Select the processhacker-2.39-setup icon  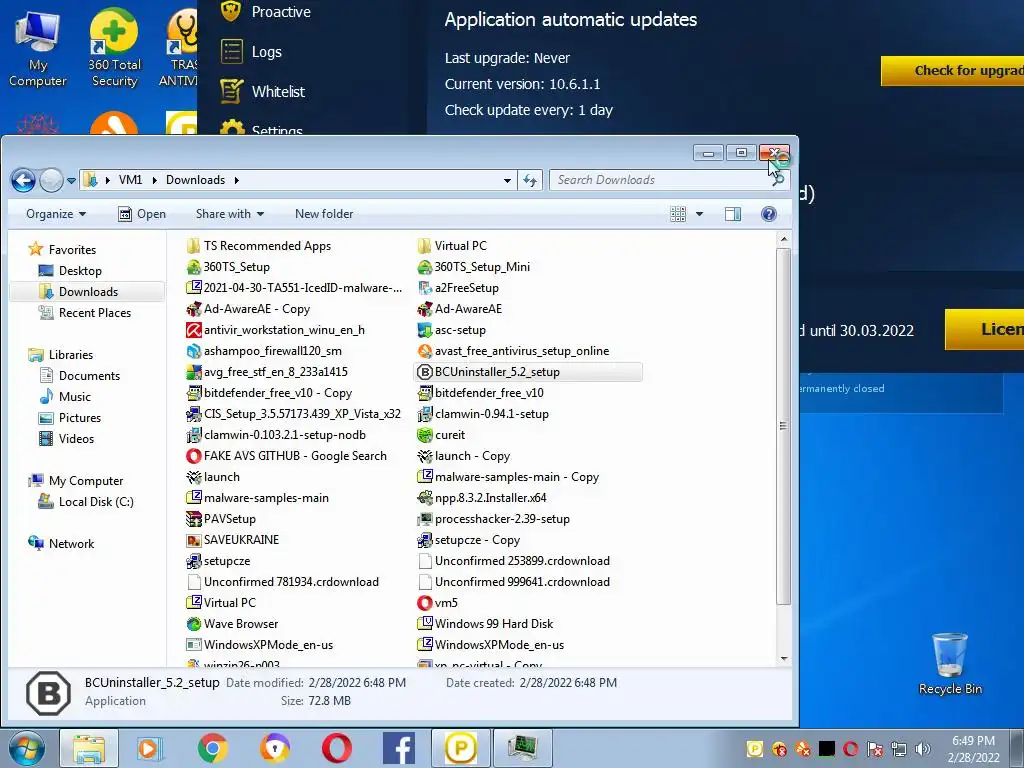click(x=424, y=519)
